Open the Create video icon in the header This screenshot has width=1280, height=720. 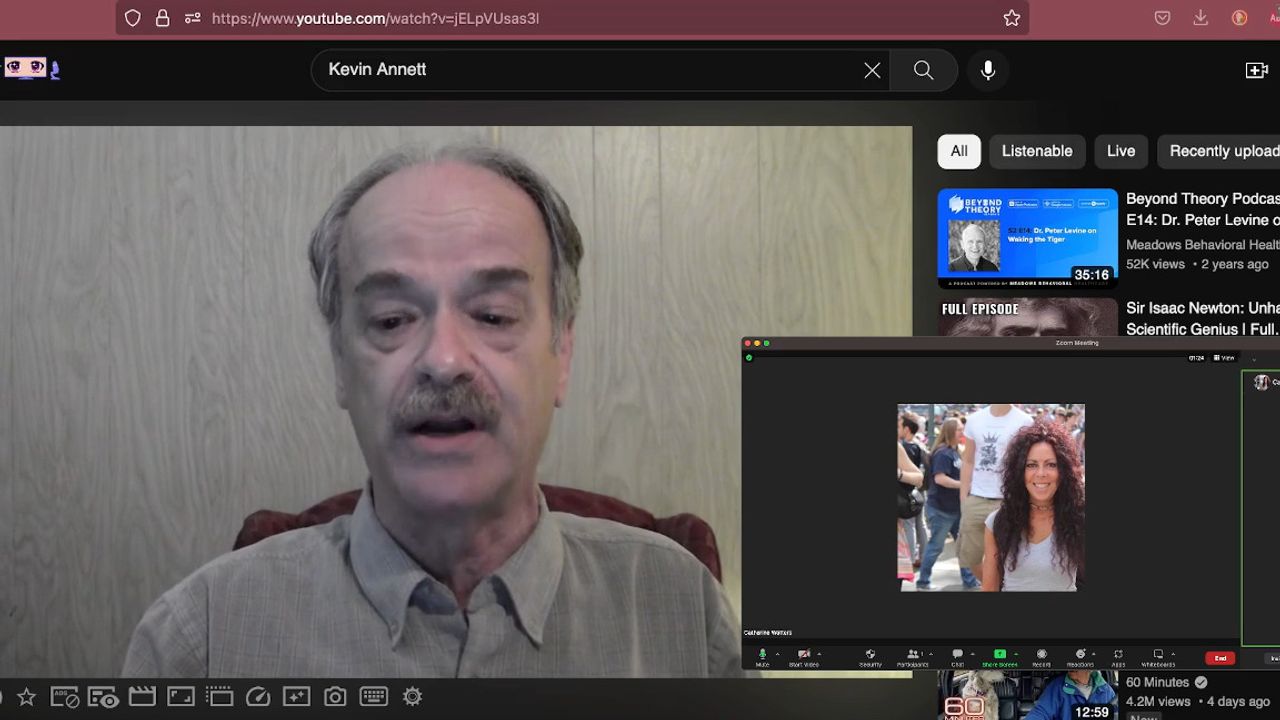[1256, 70]
